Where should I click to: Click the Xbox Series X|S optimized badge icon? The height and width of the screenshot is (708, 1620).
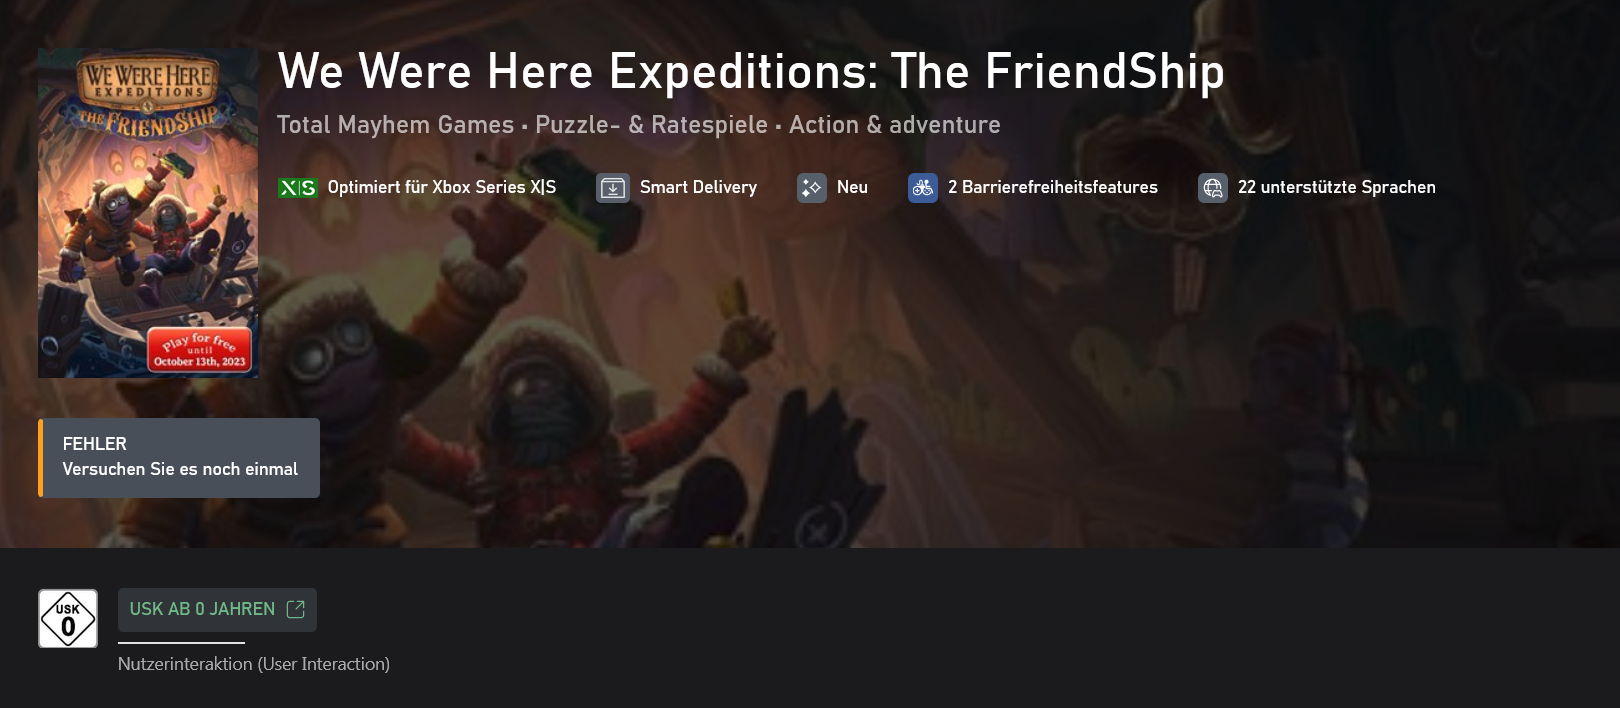297,188
